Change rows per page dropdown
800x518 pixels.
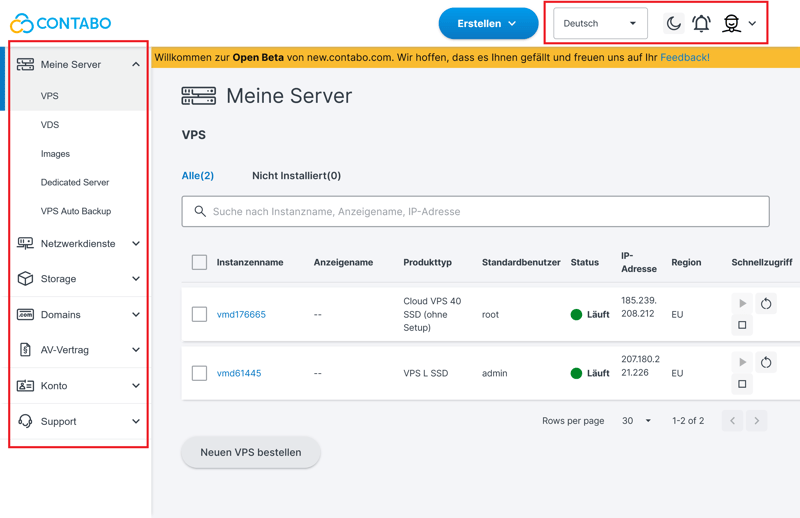pyautogui.click(x=636, y=421)
